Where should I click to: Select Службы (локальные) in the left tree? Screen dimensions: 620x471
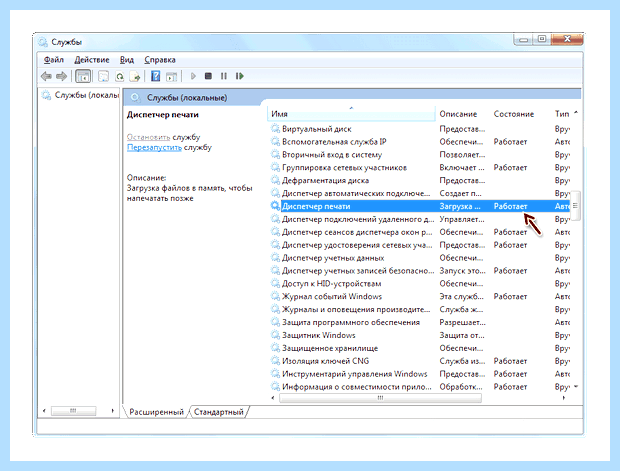[87, 95]
